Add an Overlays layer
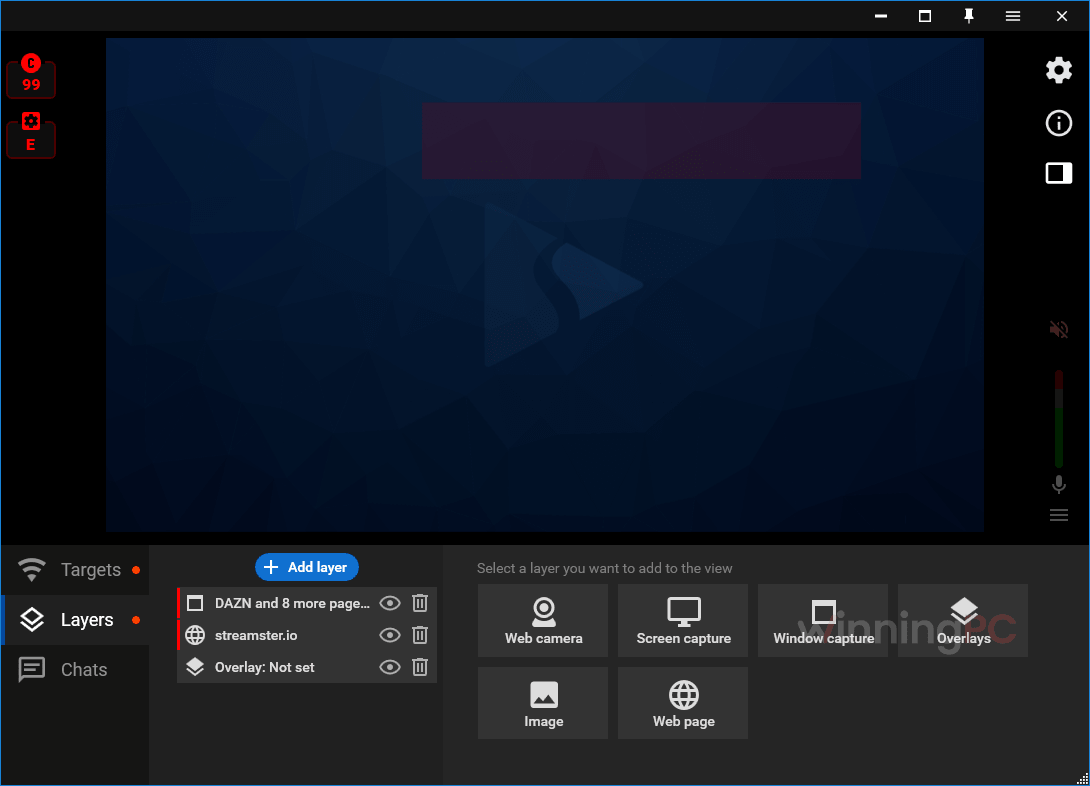This screenshot has height=786, width=1090. [x=963, y=621]
